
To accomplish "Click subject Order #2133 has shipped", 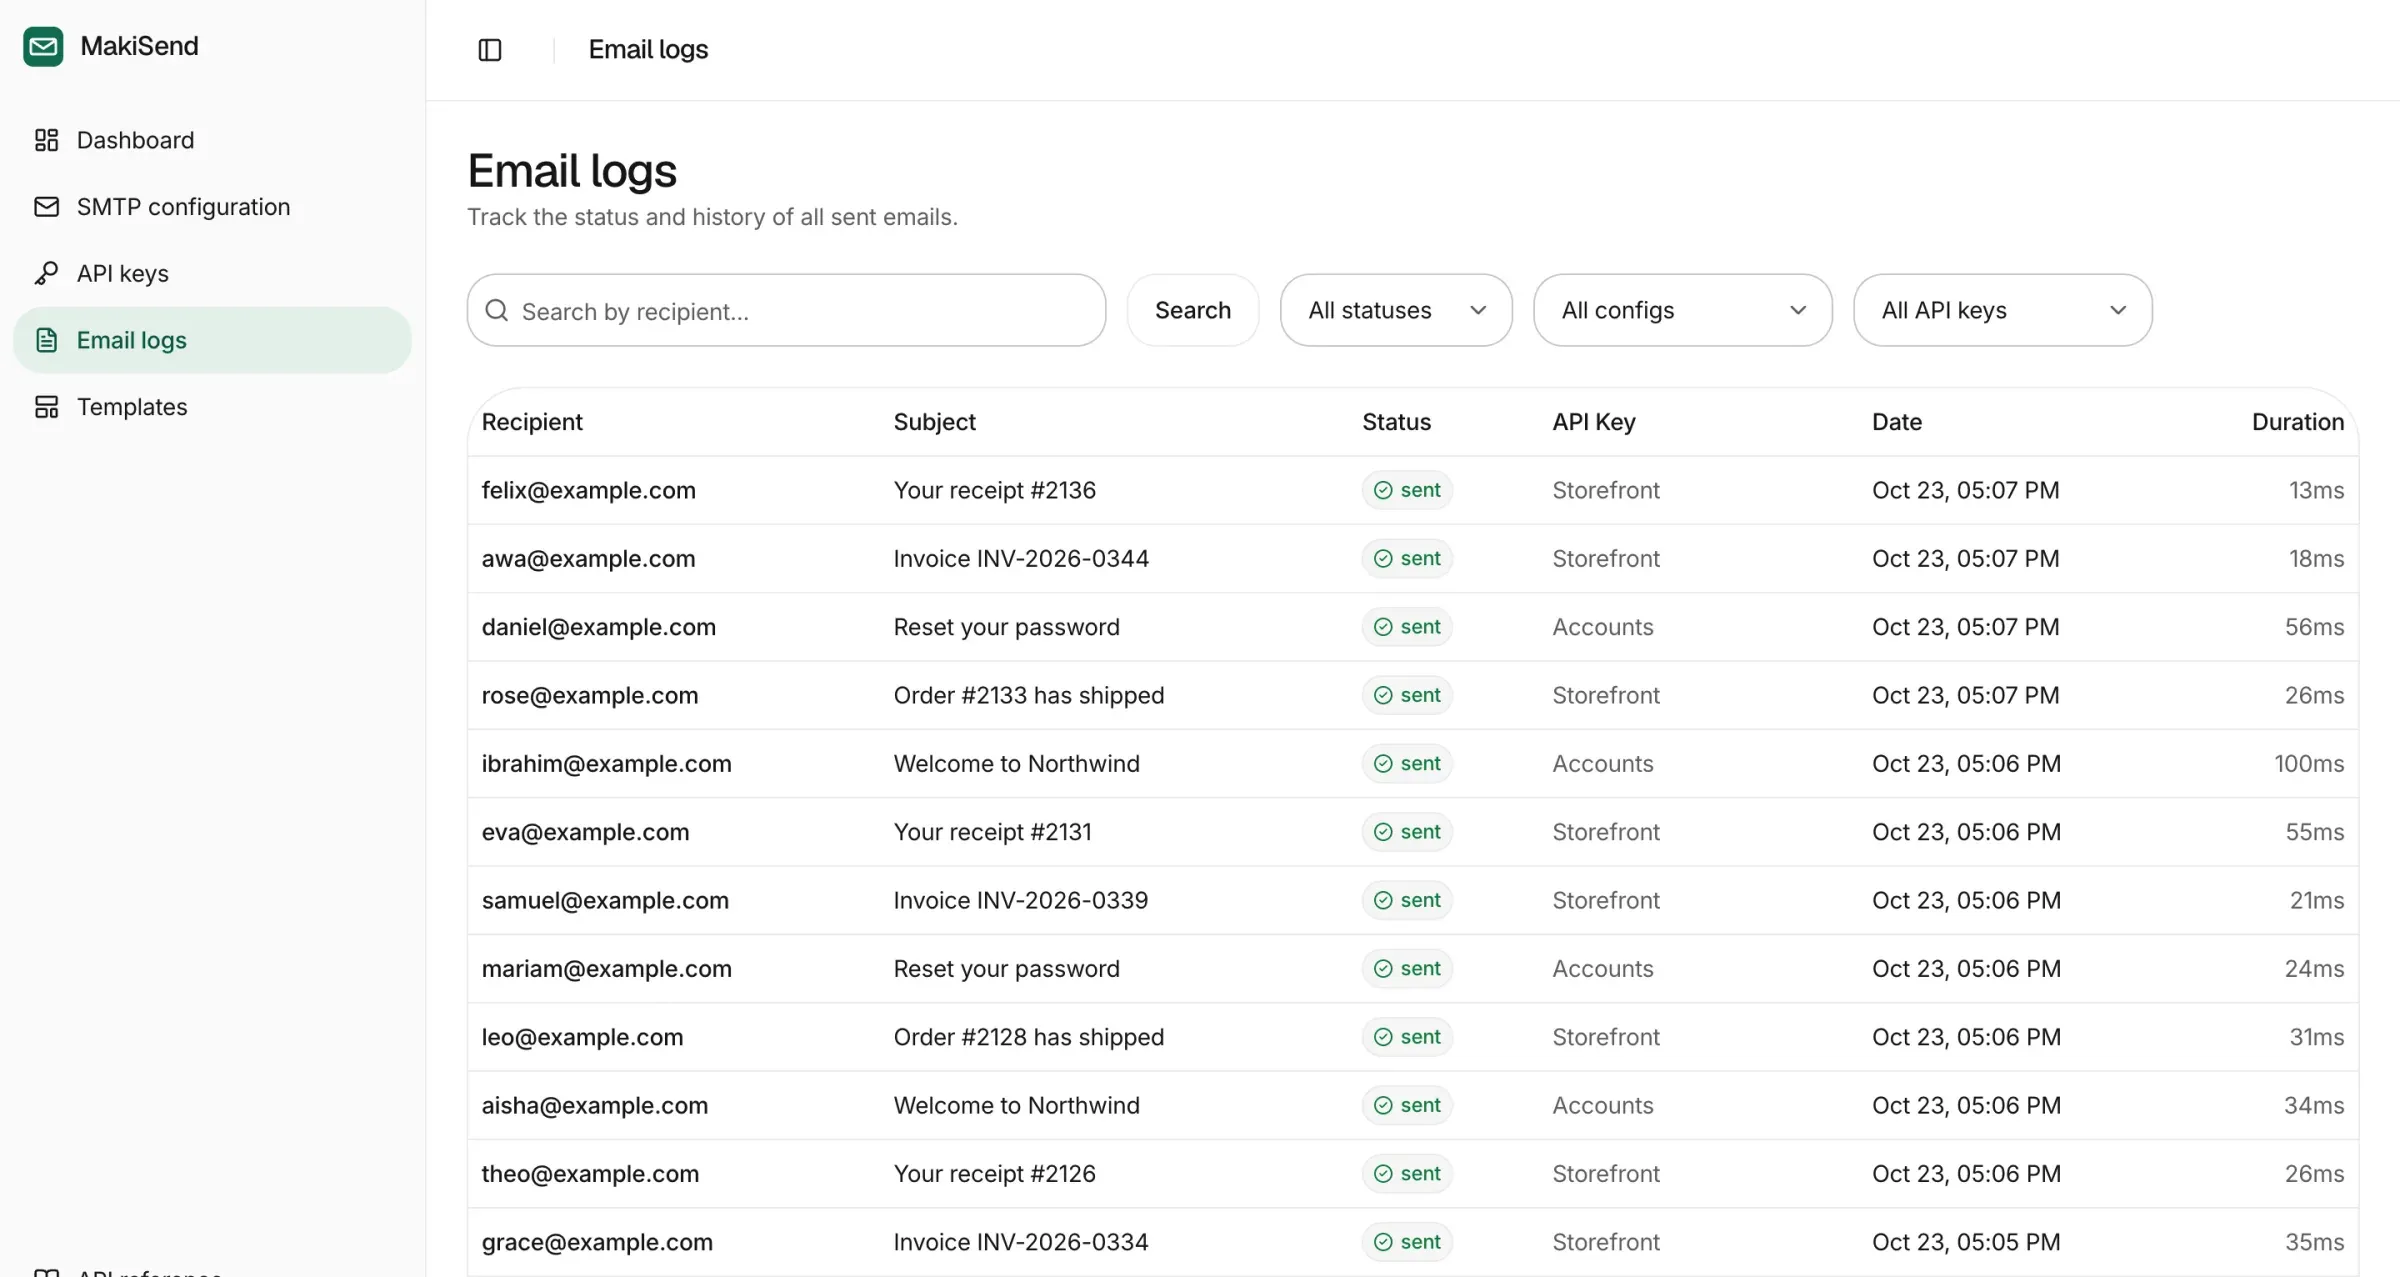I will [x=1028, y=695].
